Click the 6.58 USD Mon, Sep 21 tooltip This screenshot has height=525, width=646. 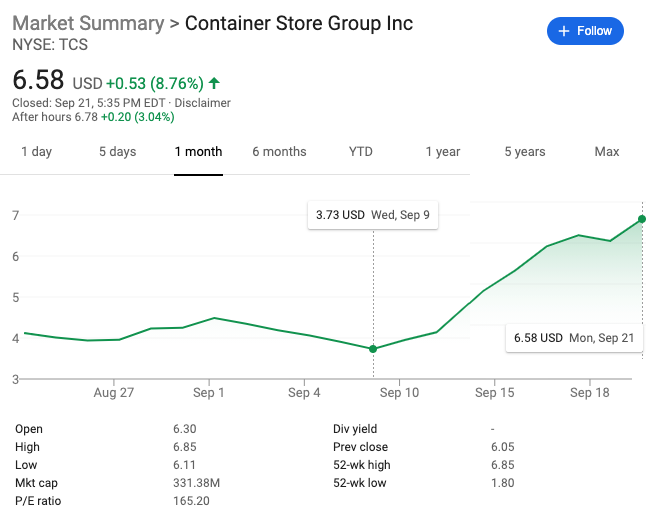coord(574,338)
